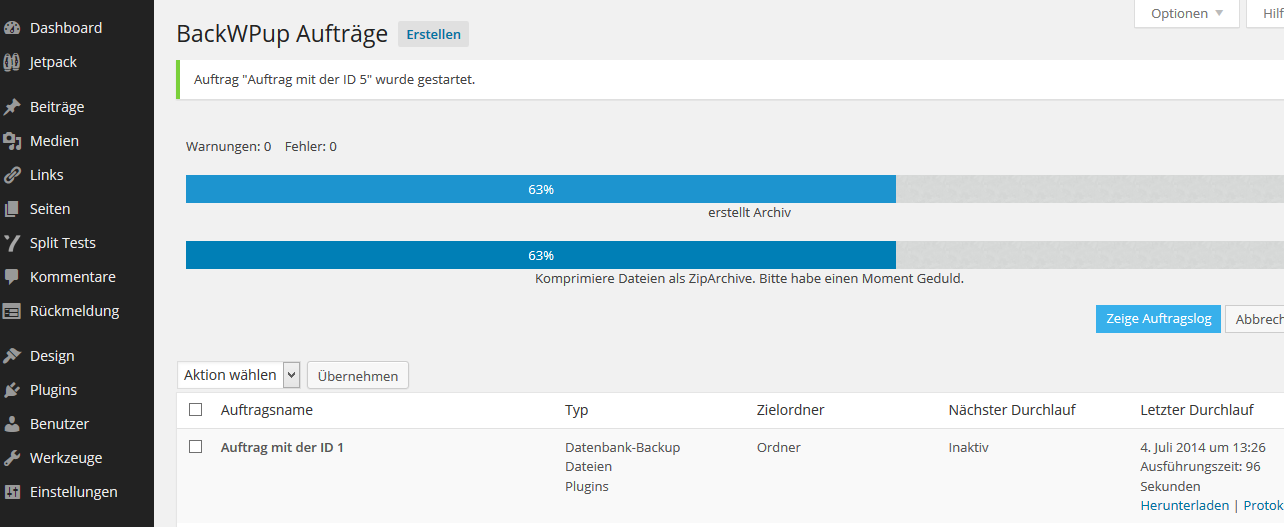This screenshot has width=1284, height=527.
Task: Click the Einstellungen settings icon
Action: tap(12, 492)
